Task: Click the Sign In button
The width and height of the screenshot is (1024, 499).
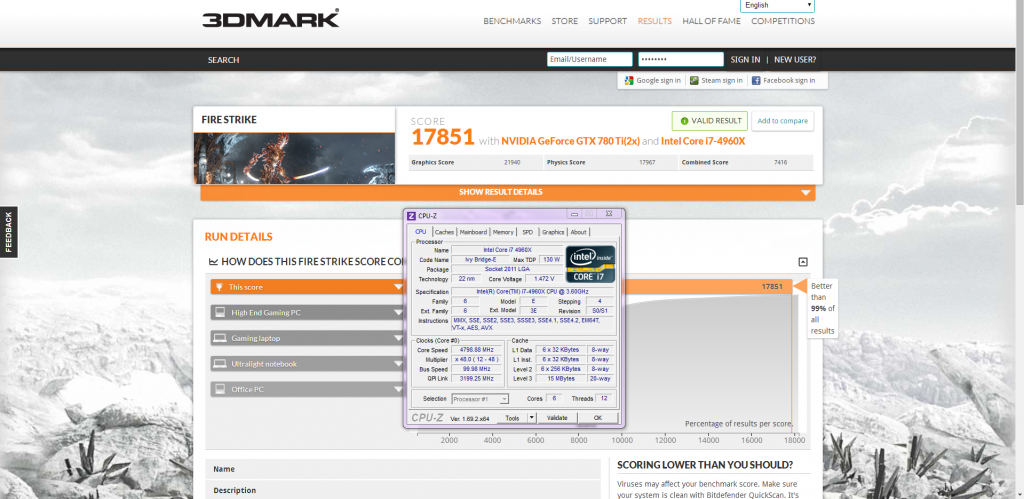Action: click(745, 59)
